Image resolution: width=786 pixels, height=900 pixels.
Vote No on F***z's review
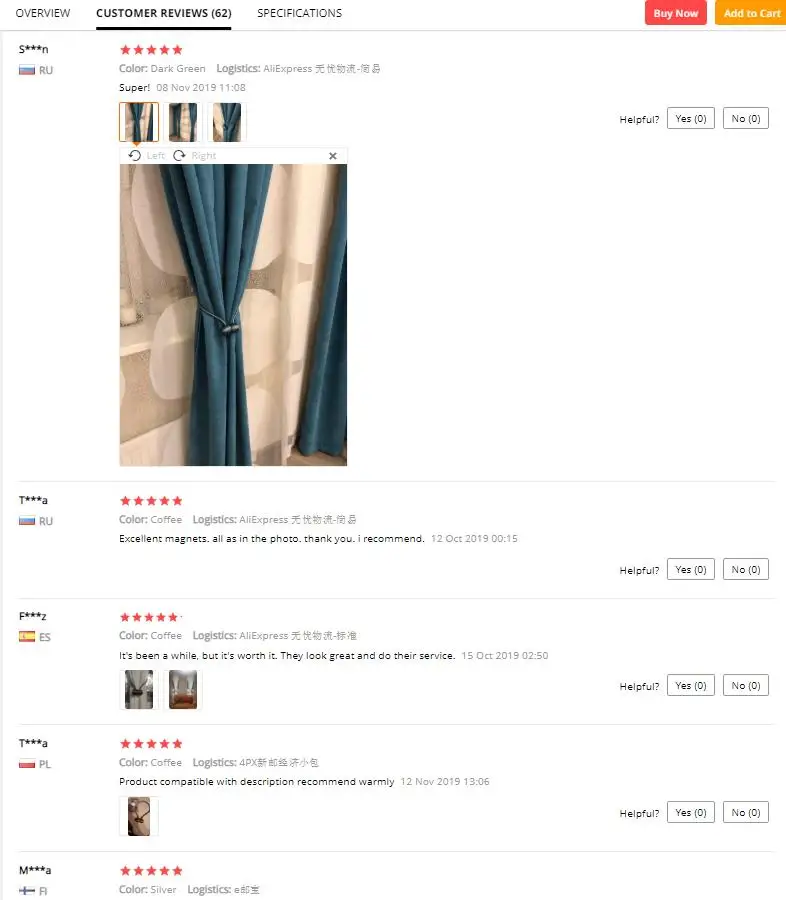click(746, 685)
